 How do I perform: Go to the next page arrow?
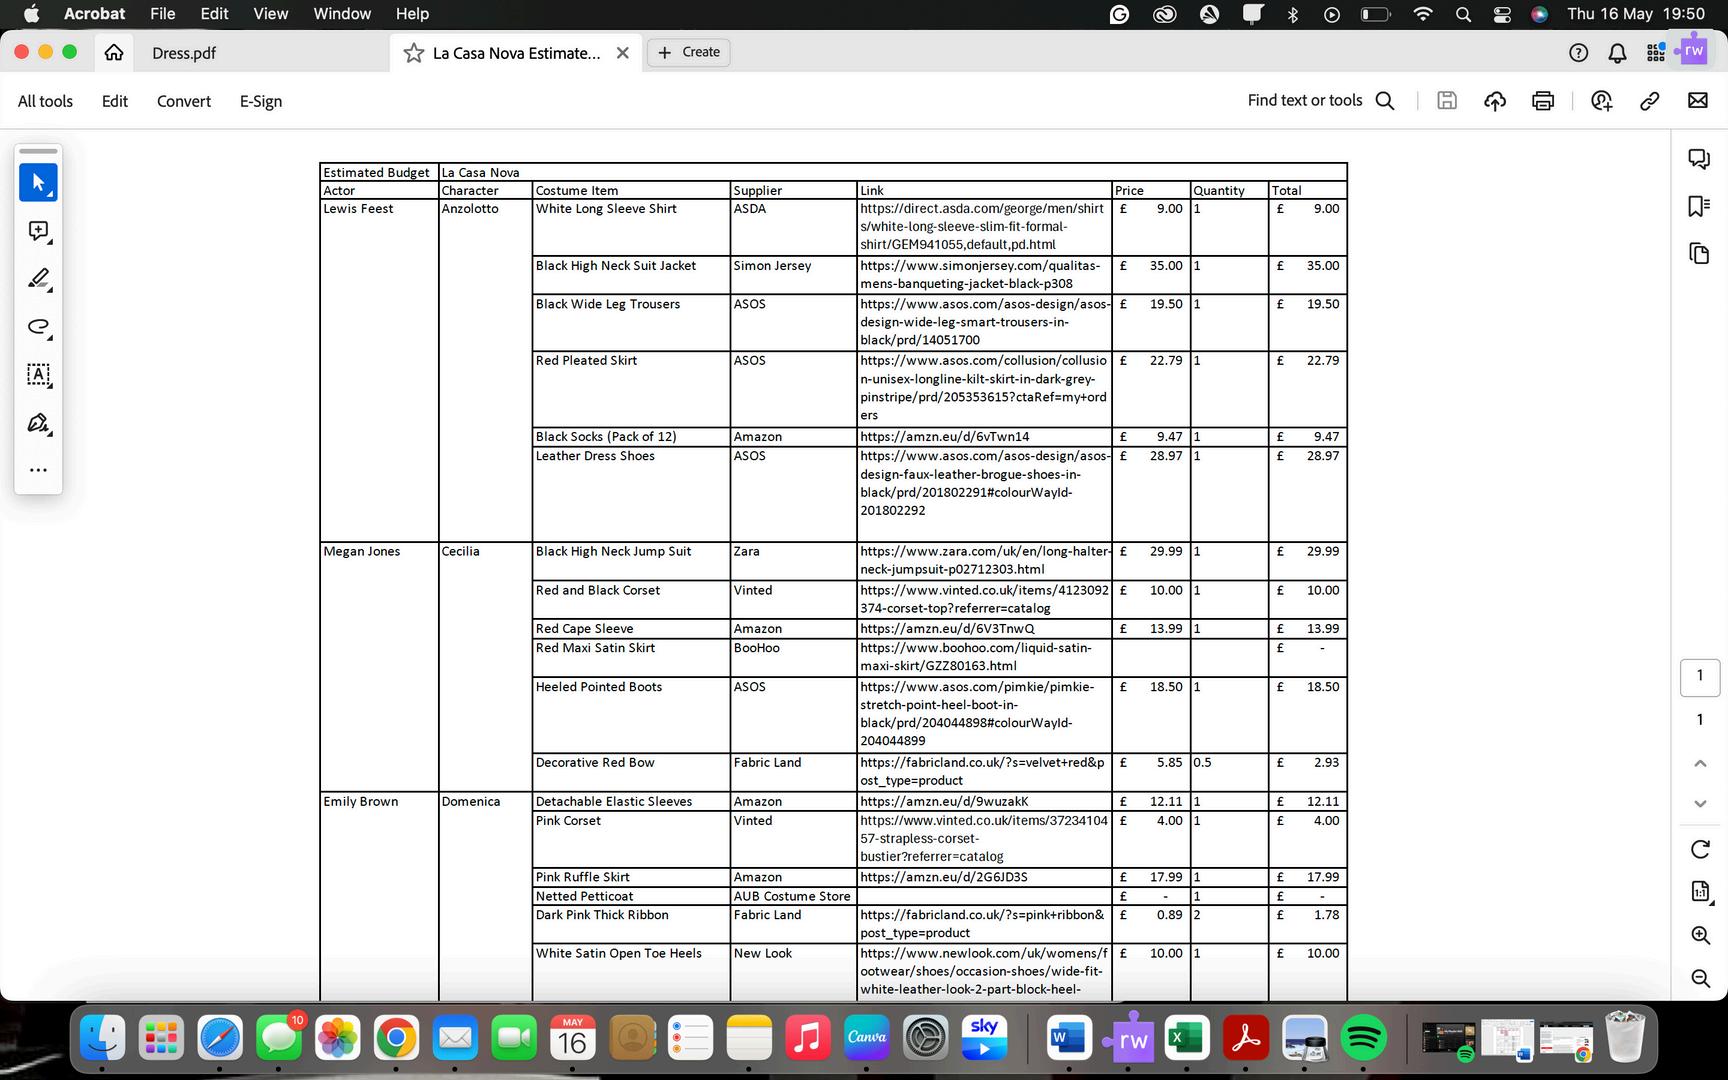(1700, 803)
